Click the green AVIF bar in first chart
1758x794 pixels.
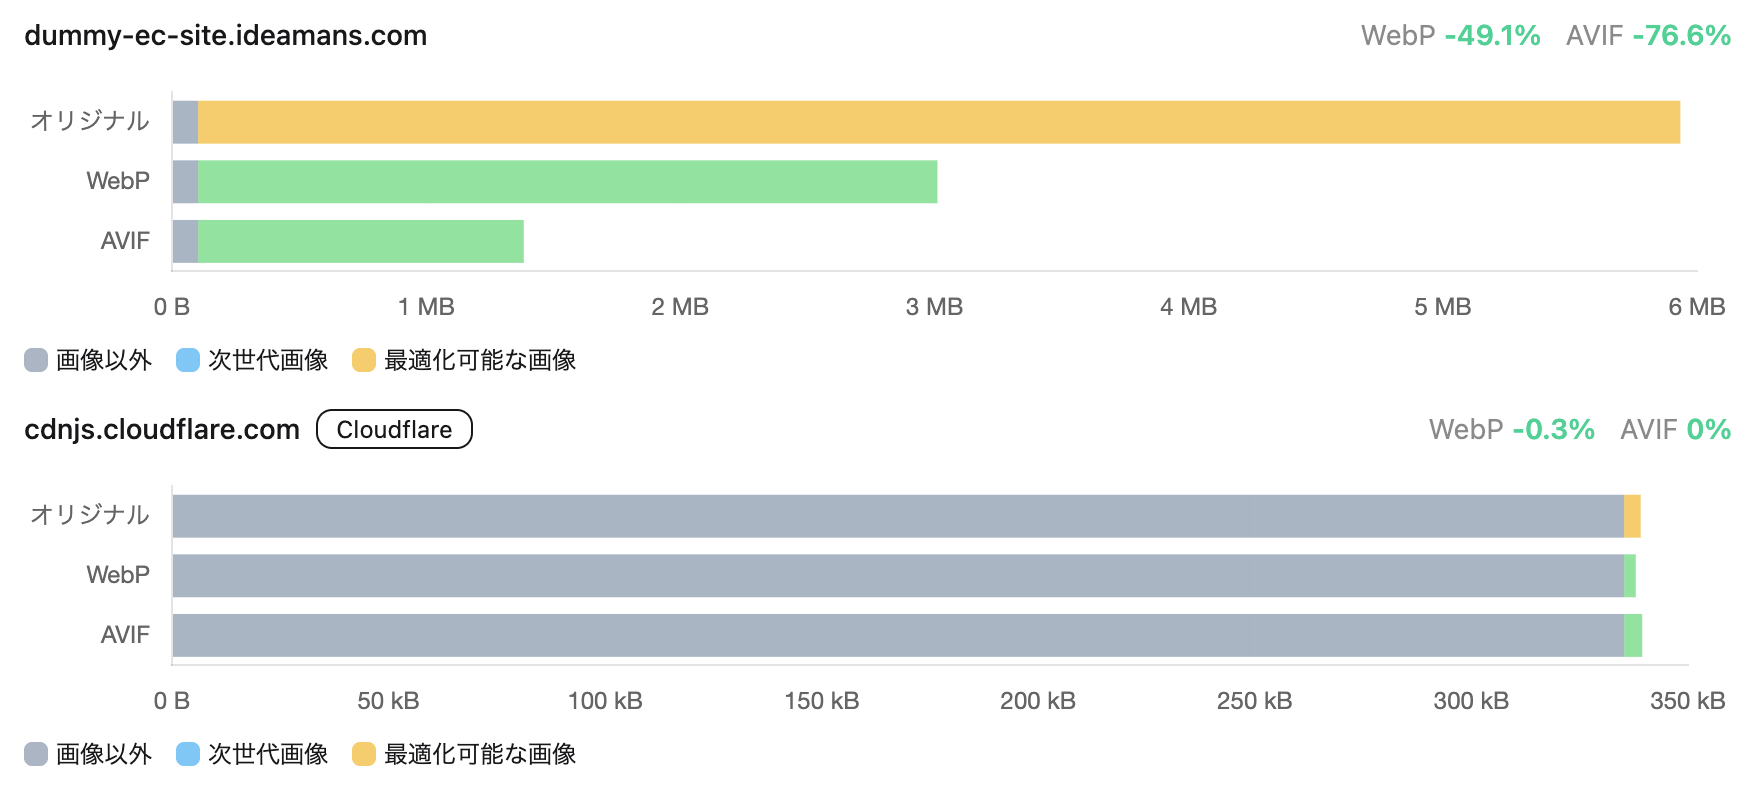(360, 242)
